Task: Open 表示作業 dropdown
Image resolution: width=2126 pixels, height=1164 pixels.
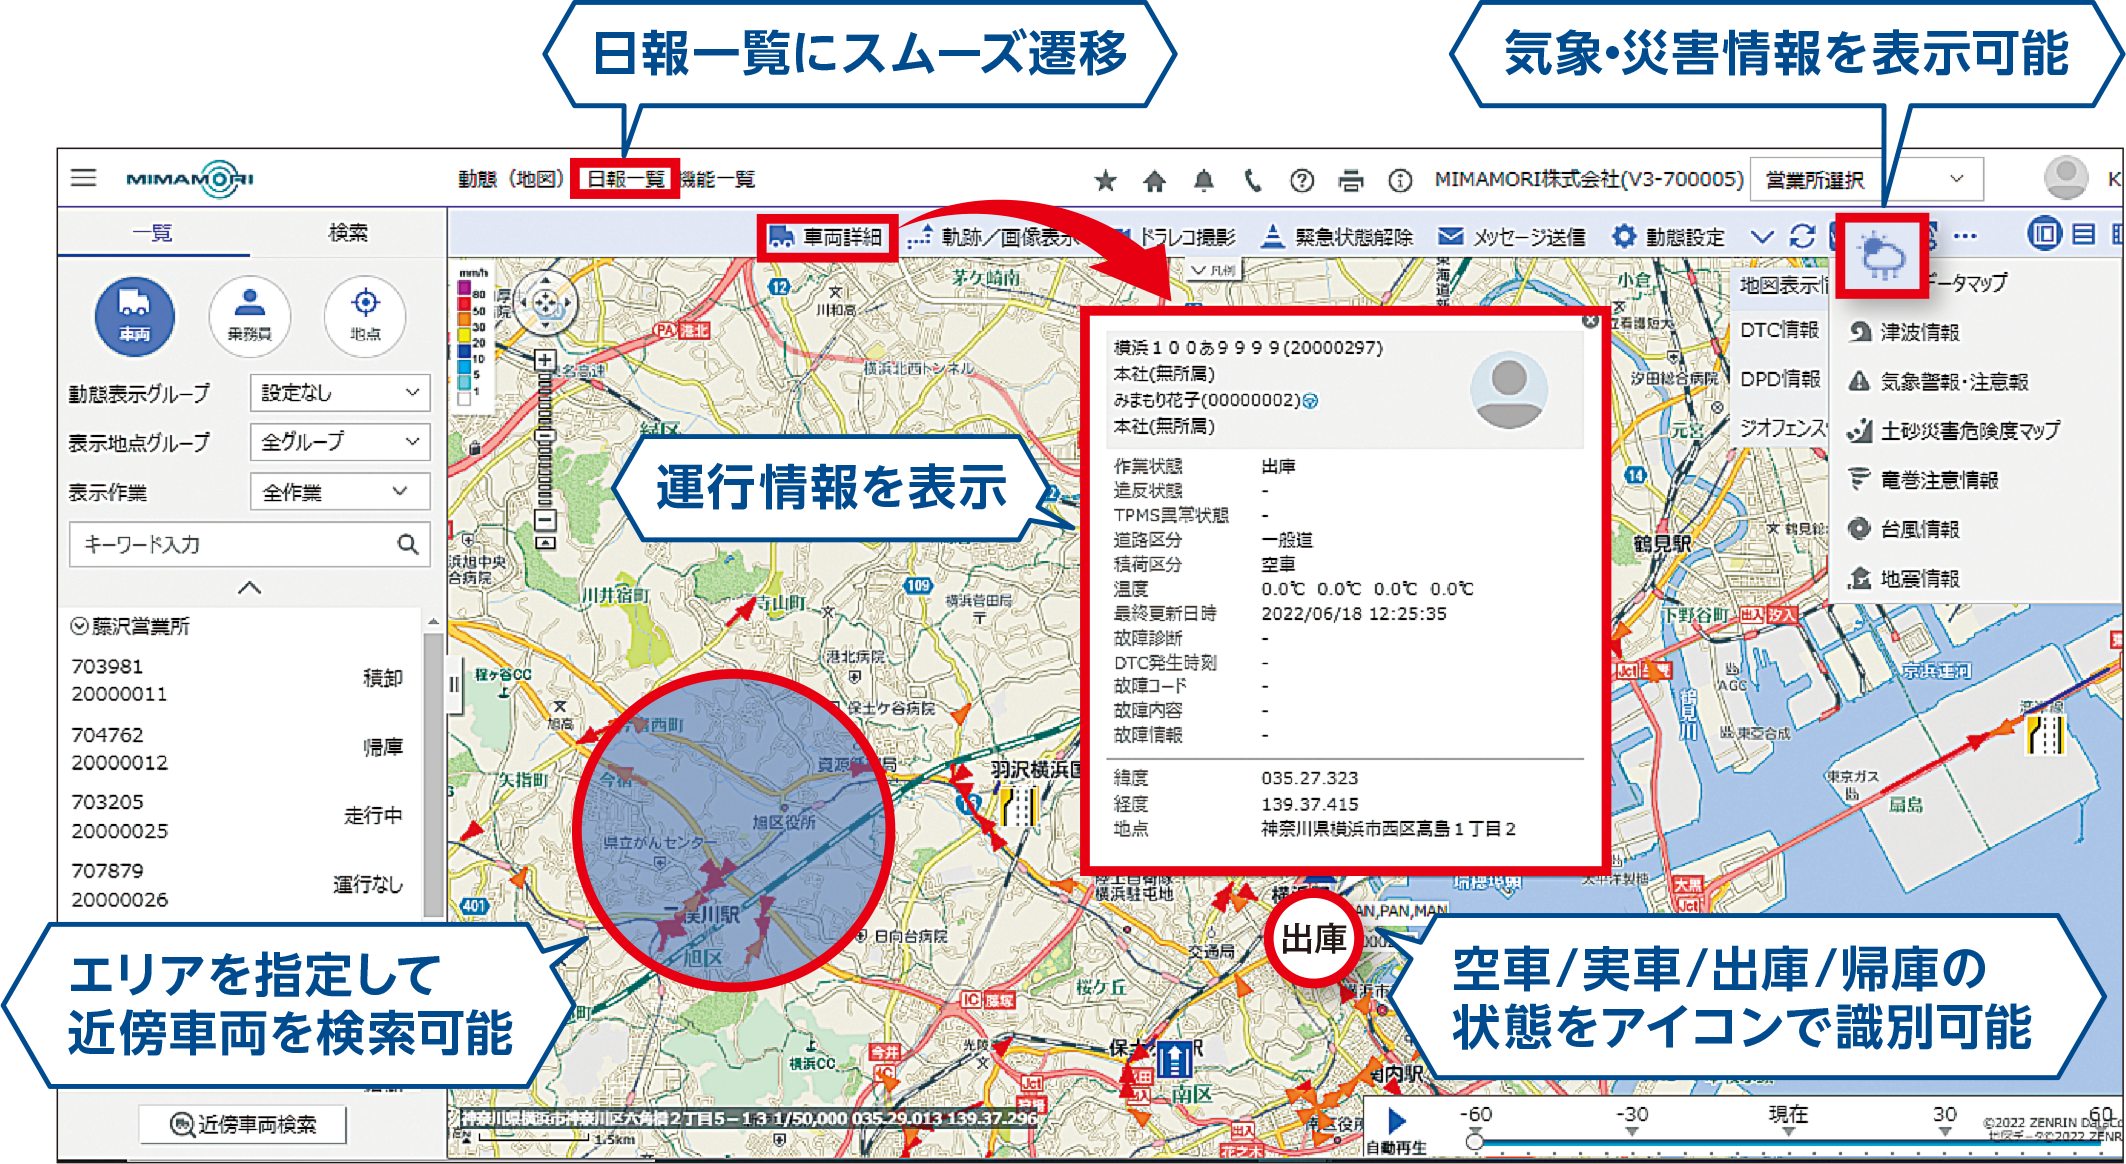Action: [340, 491]
